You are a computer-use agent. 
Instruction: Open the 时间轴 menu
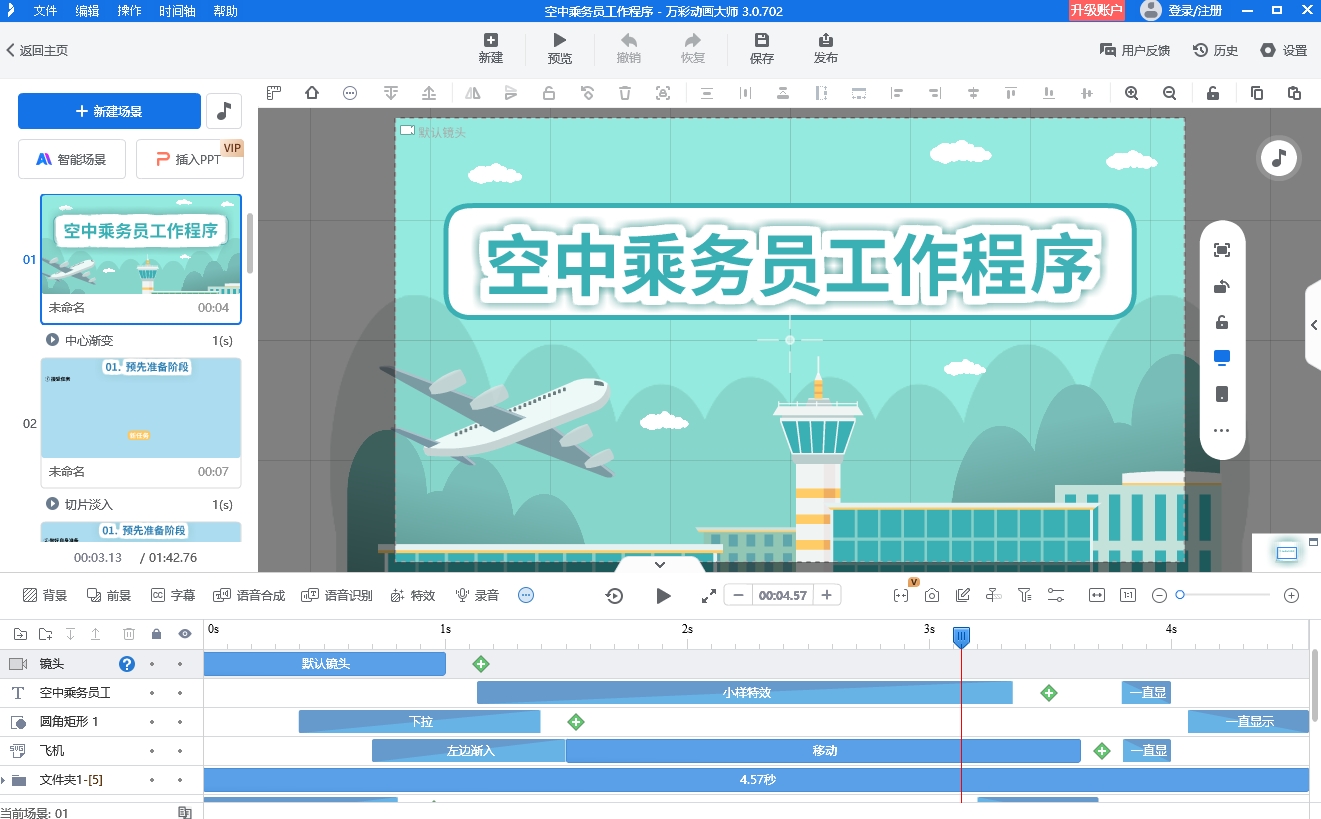(176, 11)
